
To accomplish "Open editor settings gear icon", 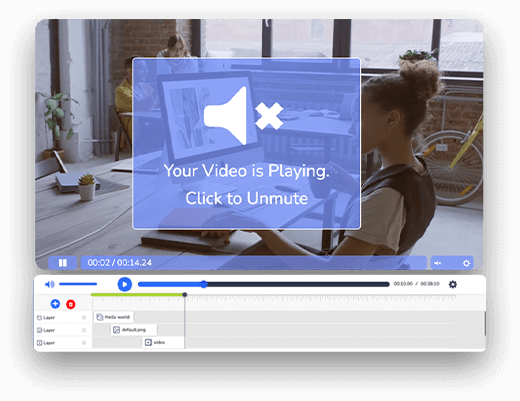I will pyautogui.click(x=453, y=284).
